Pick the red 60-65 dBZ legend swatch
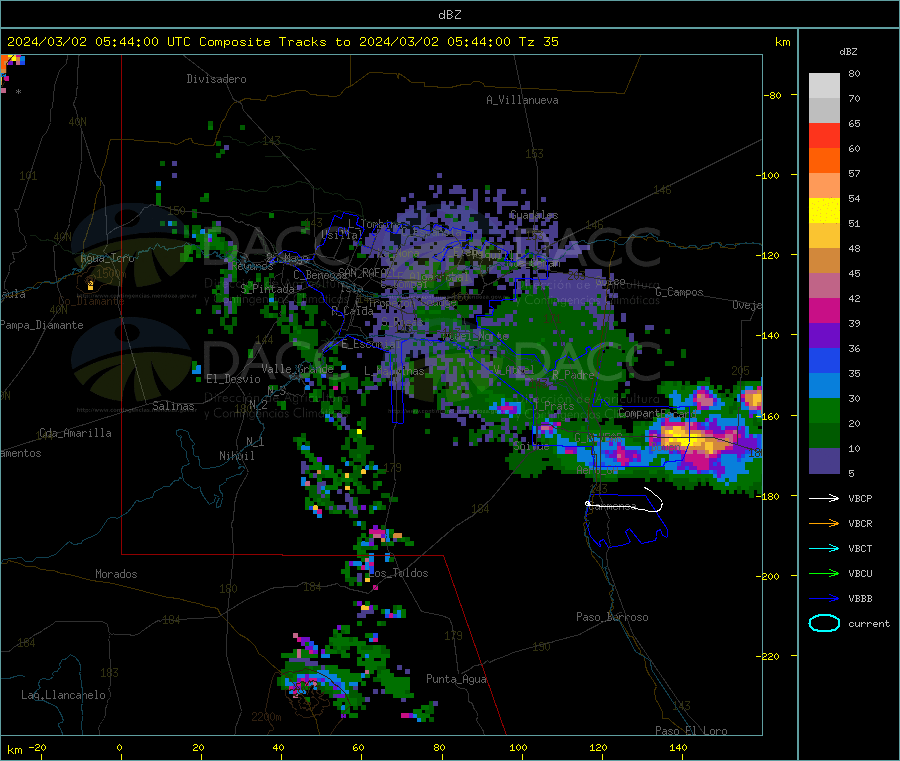The height and width of the screenshot is (761, 900). (824, 135)
